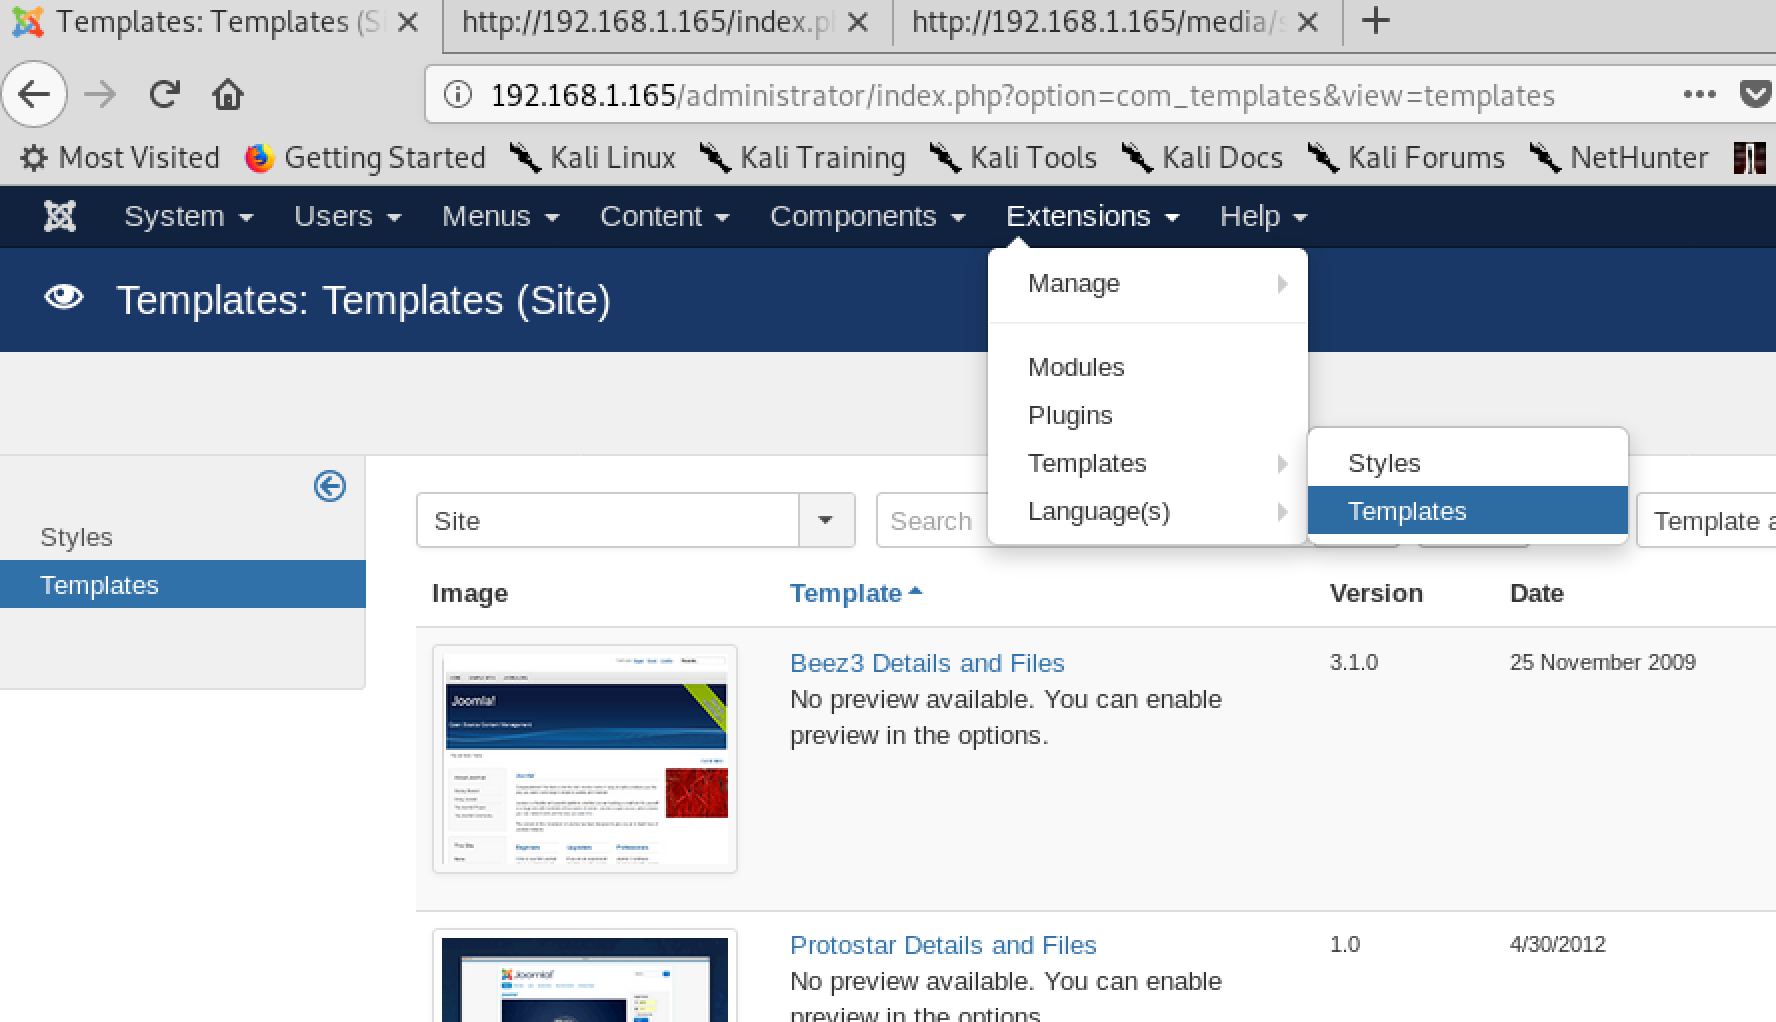Click the browser address bar URL
This screenshot has height=1022, width=1776.
click(1023, 95)
